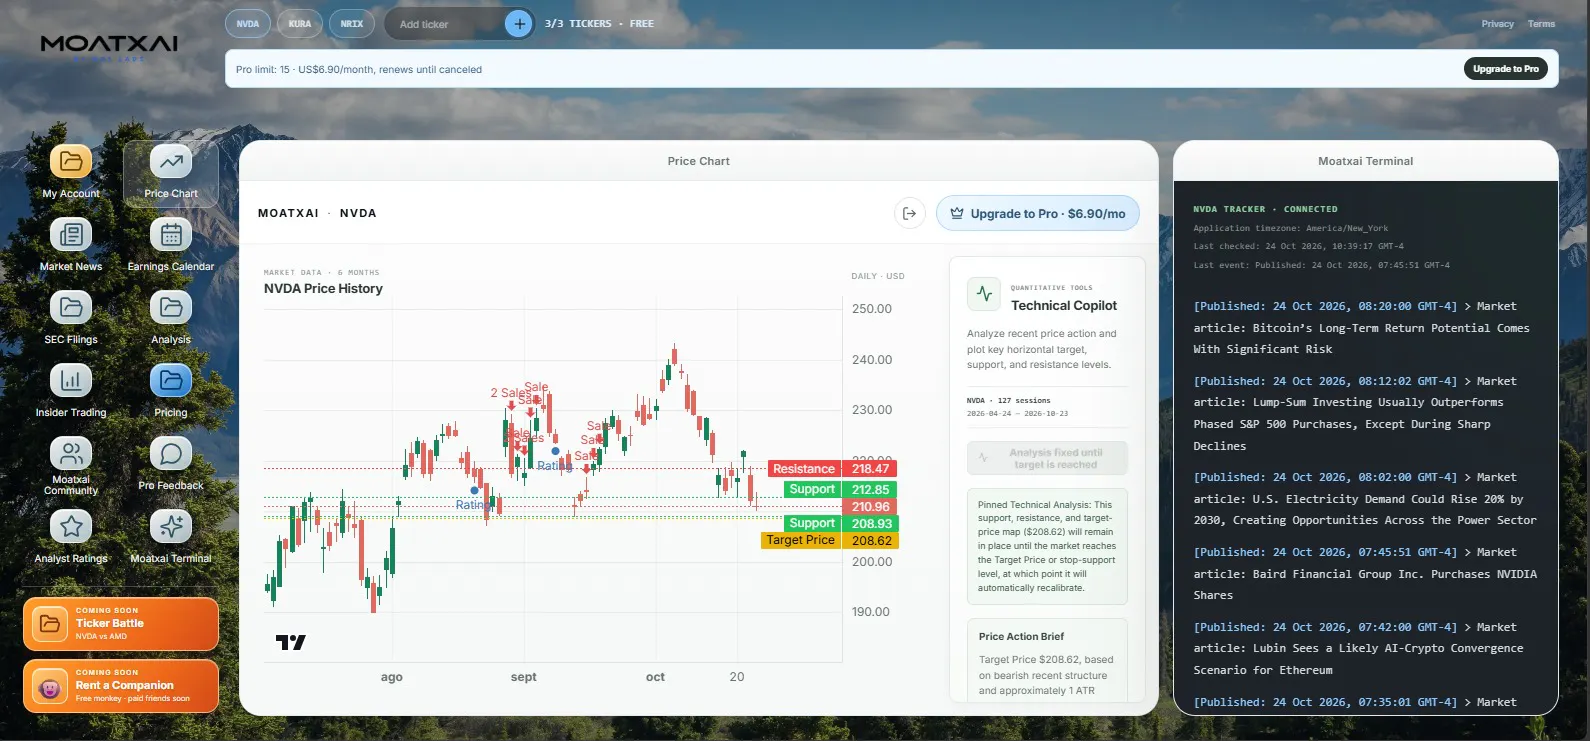Image resolution: width=1590 pixels, height=741 pixels.
Task: Open the Privacy link
Action: pos(1497,24)
